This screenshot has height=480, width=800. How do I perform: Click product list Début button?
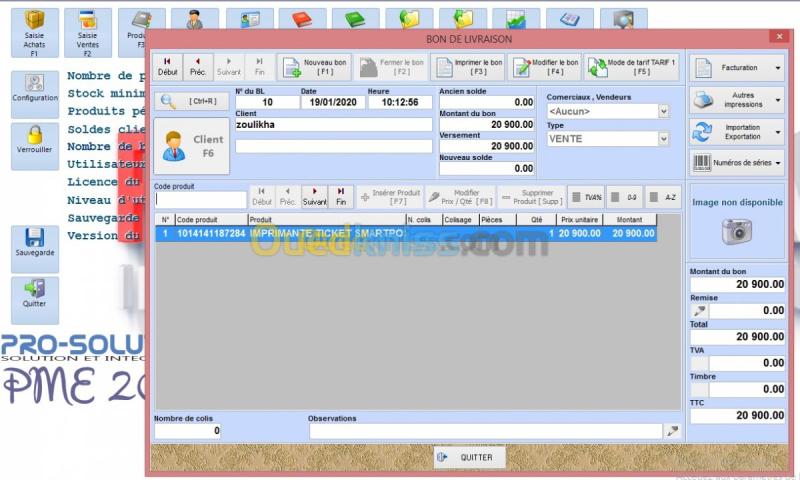(262, 196)
